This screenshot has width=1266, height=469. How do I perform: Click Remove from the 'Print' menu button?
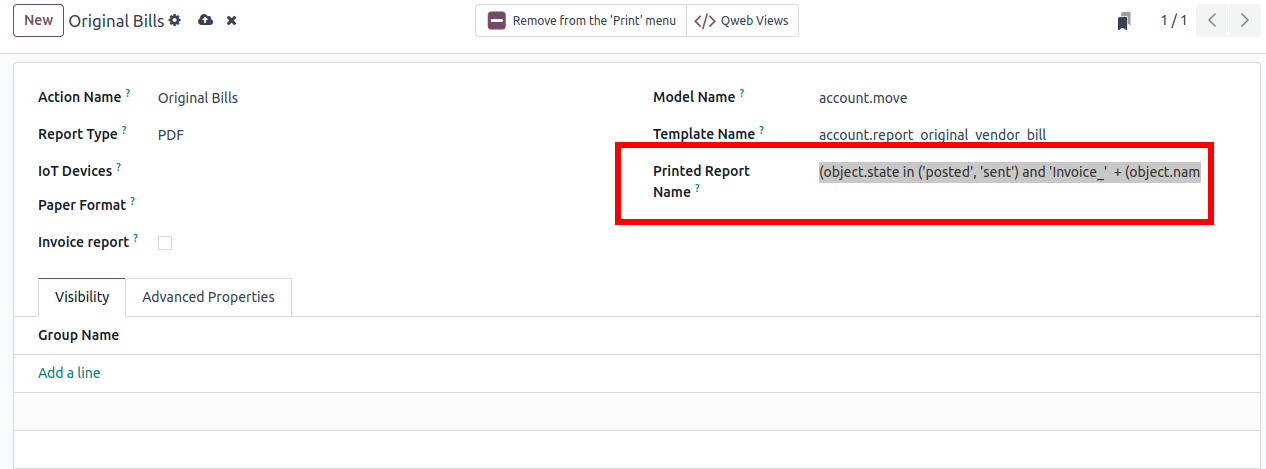point(581,20)
